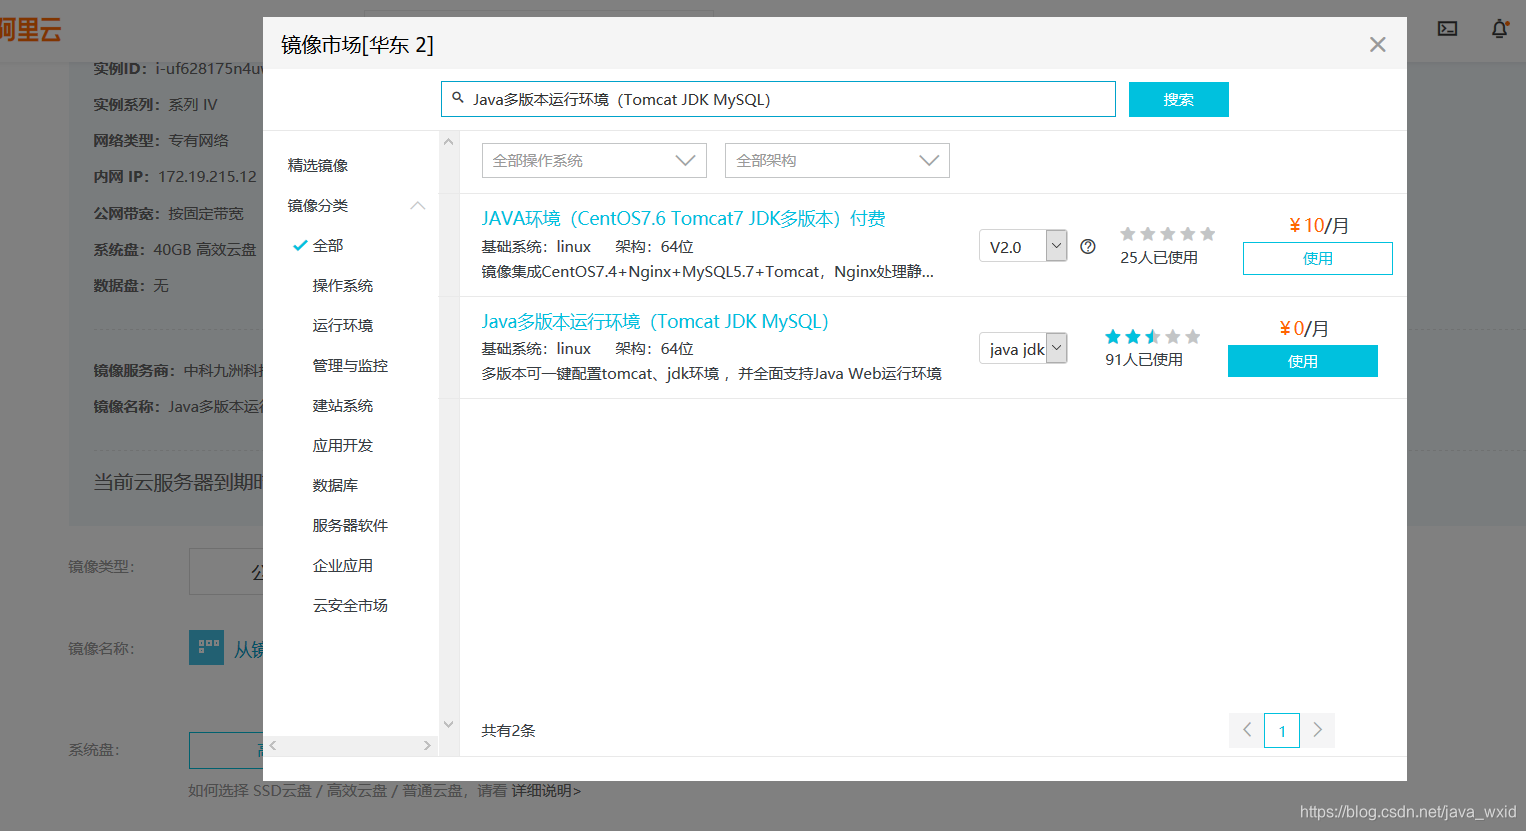The image size is (1526, 831).
Task: Open the 详细说明 link below the dialog
Action: coord(546,791)
